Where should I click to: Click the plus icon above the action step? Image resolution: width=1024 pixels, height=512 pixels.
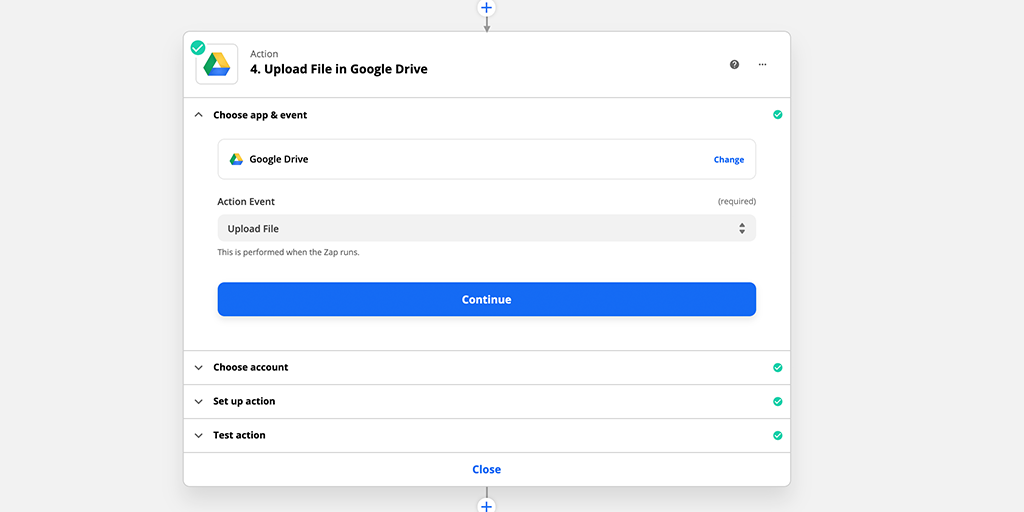point(487,8)
